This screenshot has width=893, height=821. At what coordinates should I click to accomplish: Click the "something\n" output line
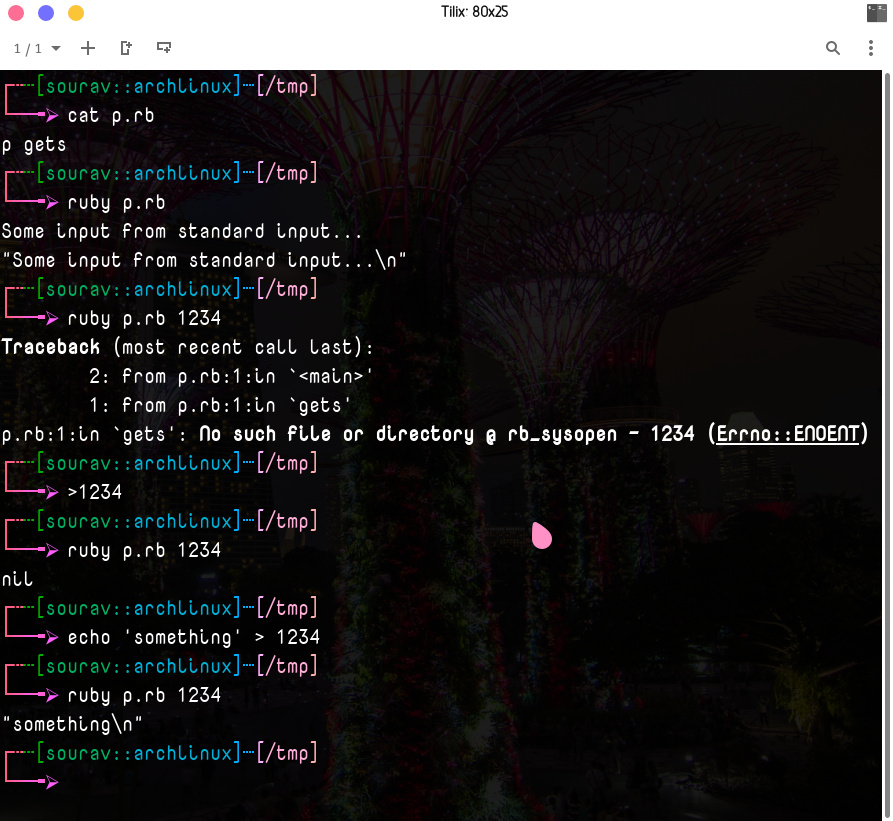click(73, 723)
